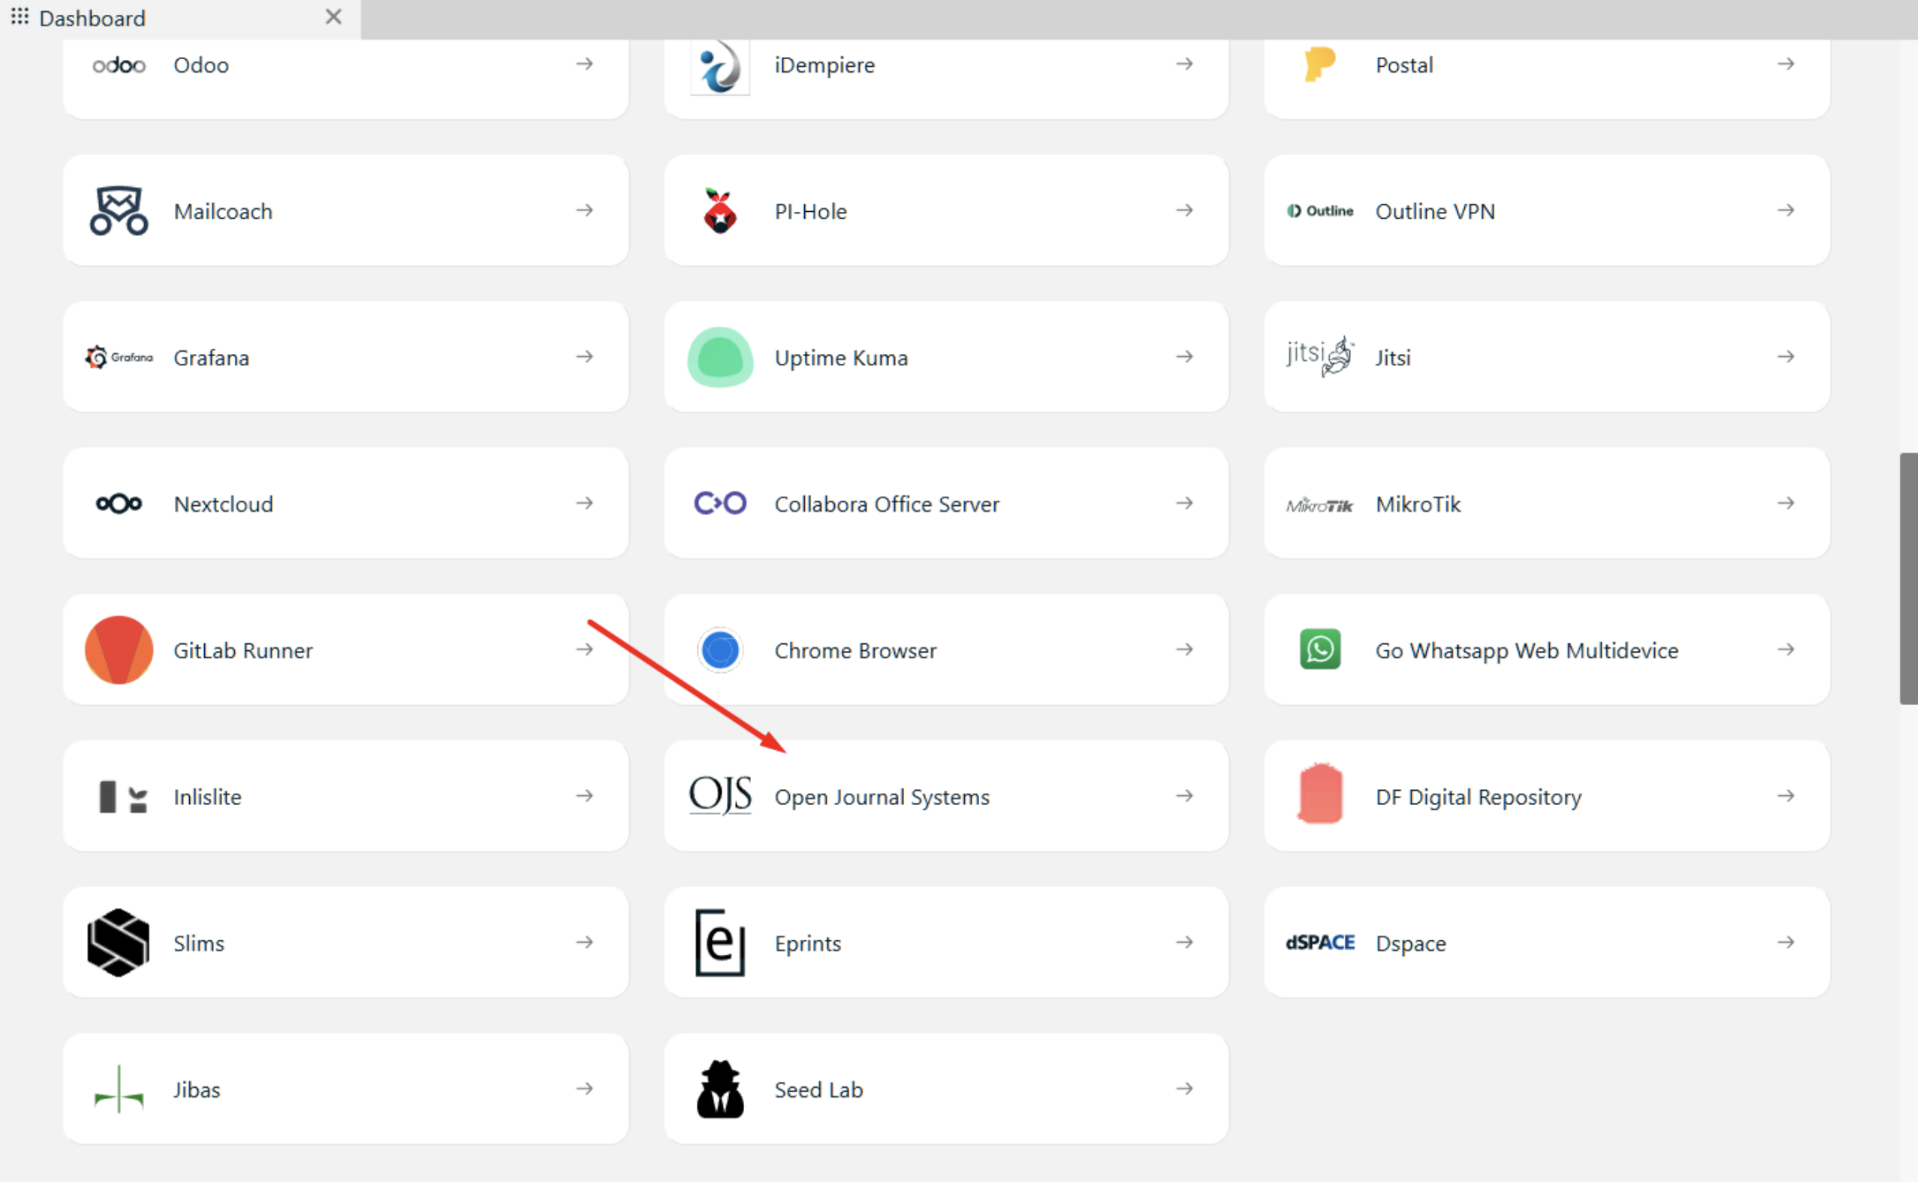Viewport: 1918px width, 1182px height.
Task: Click the arrow on the Dspace card
Action: [1786, 942]
